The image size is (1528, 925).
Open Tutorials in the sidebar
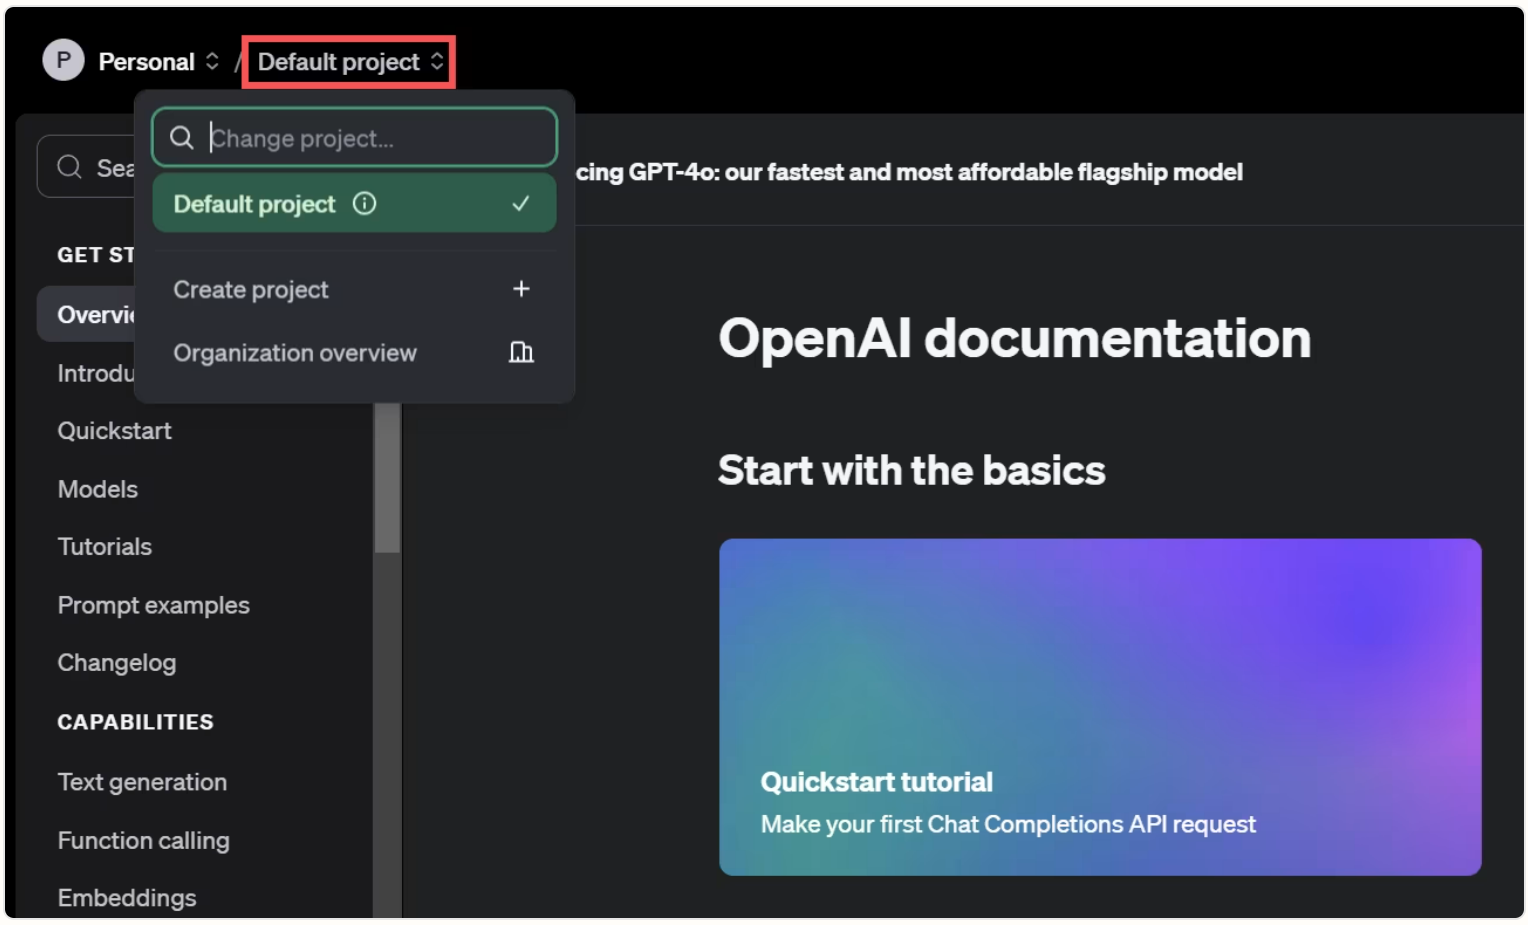tap(104, 547)
